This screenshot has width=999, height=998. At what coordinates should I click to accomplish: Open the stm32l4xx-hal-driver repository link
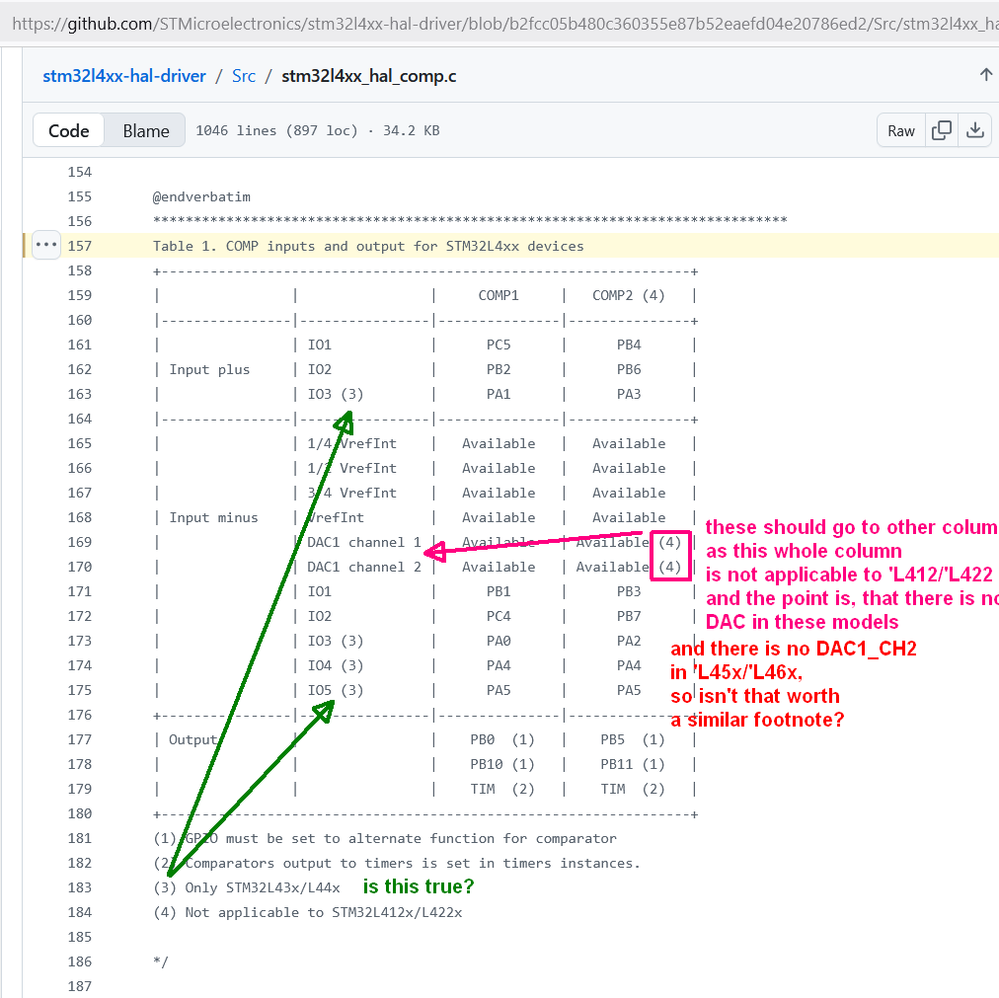pos(124,76)
